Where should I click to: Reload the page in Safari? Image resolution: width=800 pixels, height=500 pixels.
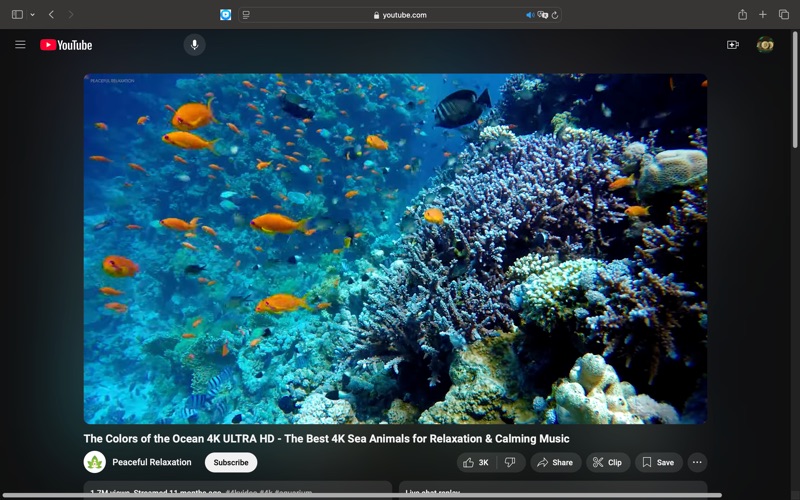point(555,15)
